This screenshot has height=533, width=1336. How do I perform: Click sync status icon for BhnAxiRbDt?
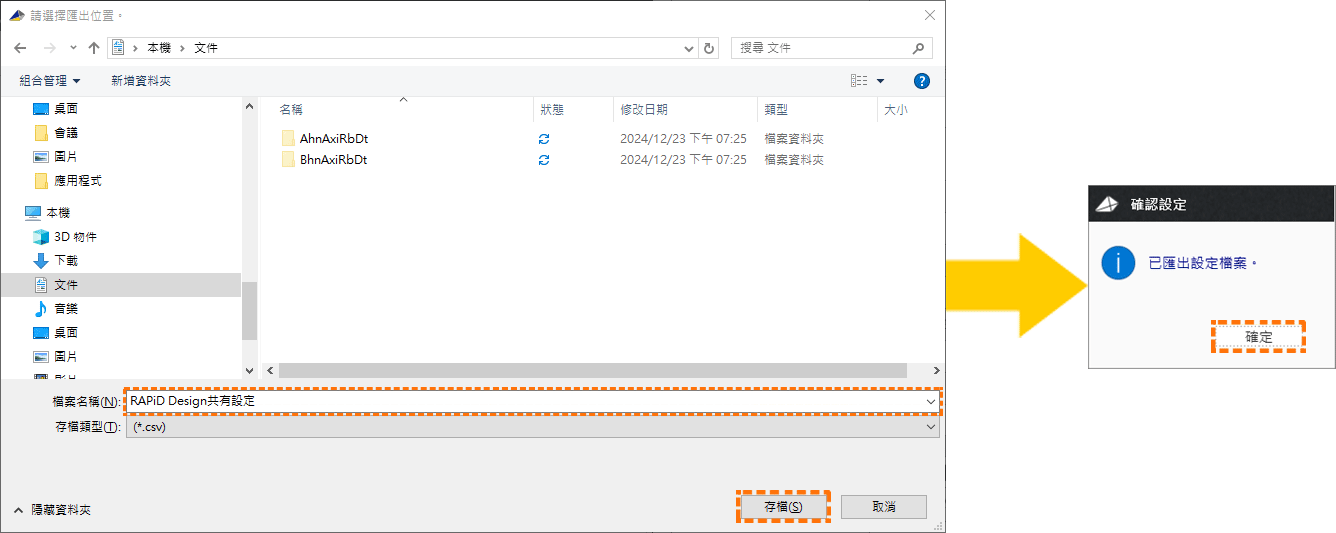click(544, 159)
